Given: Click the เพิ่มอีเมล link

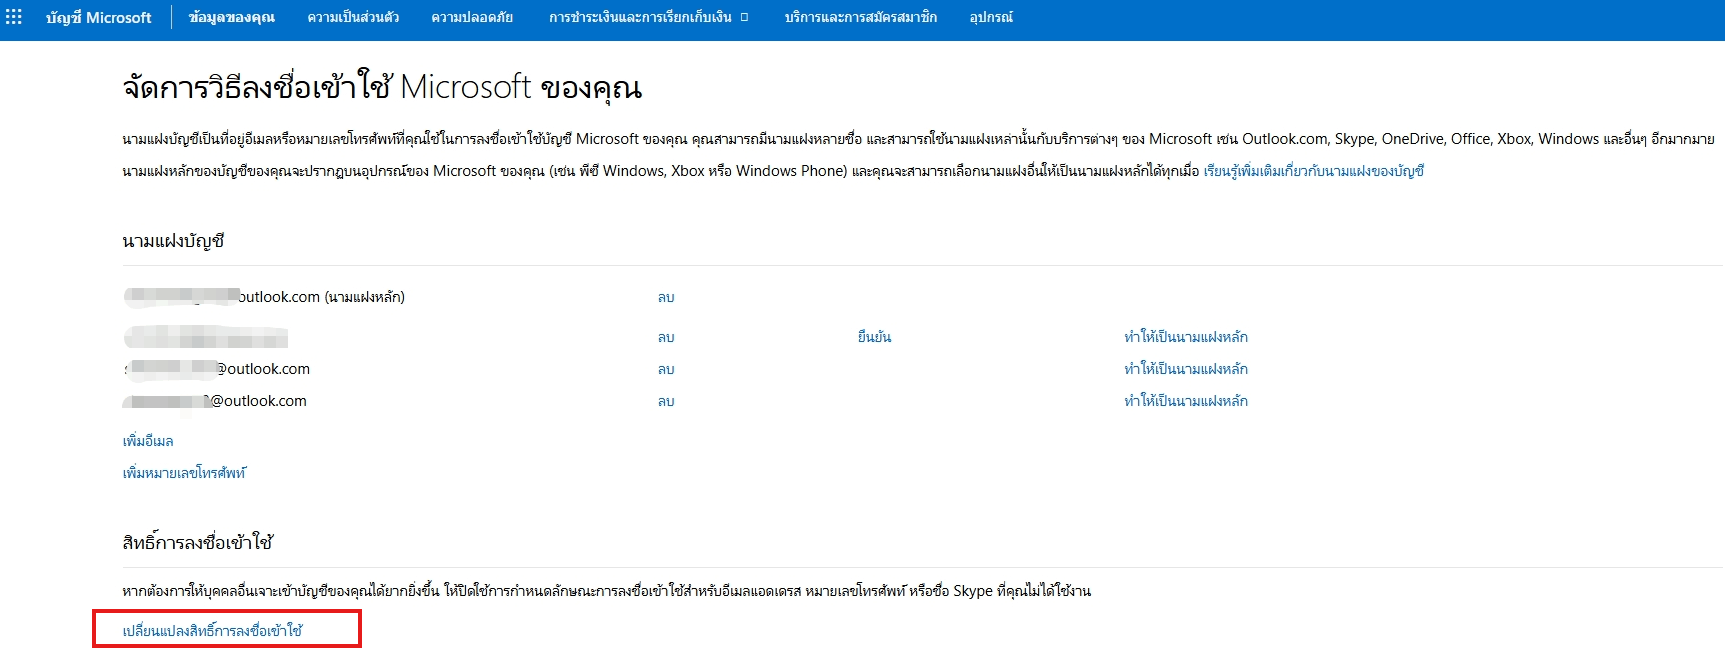Looking at the screenshot, I should coord(148,441).
